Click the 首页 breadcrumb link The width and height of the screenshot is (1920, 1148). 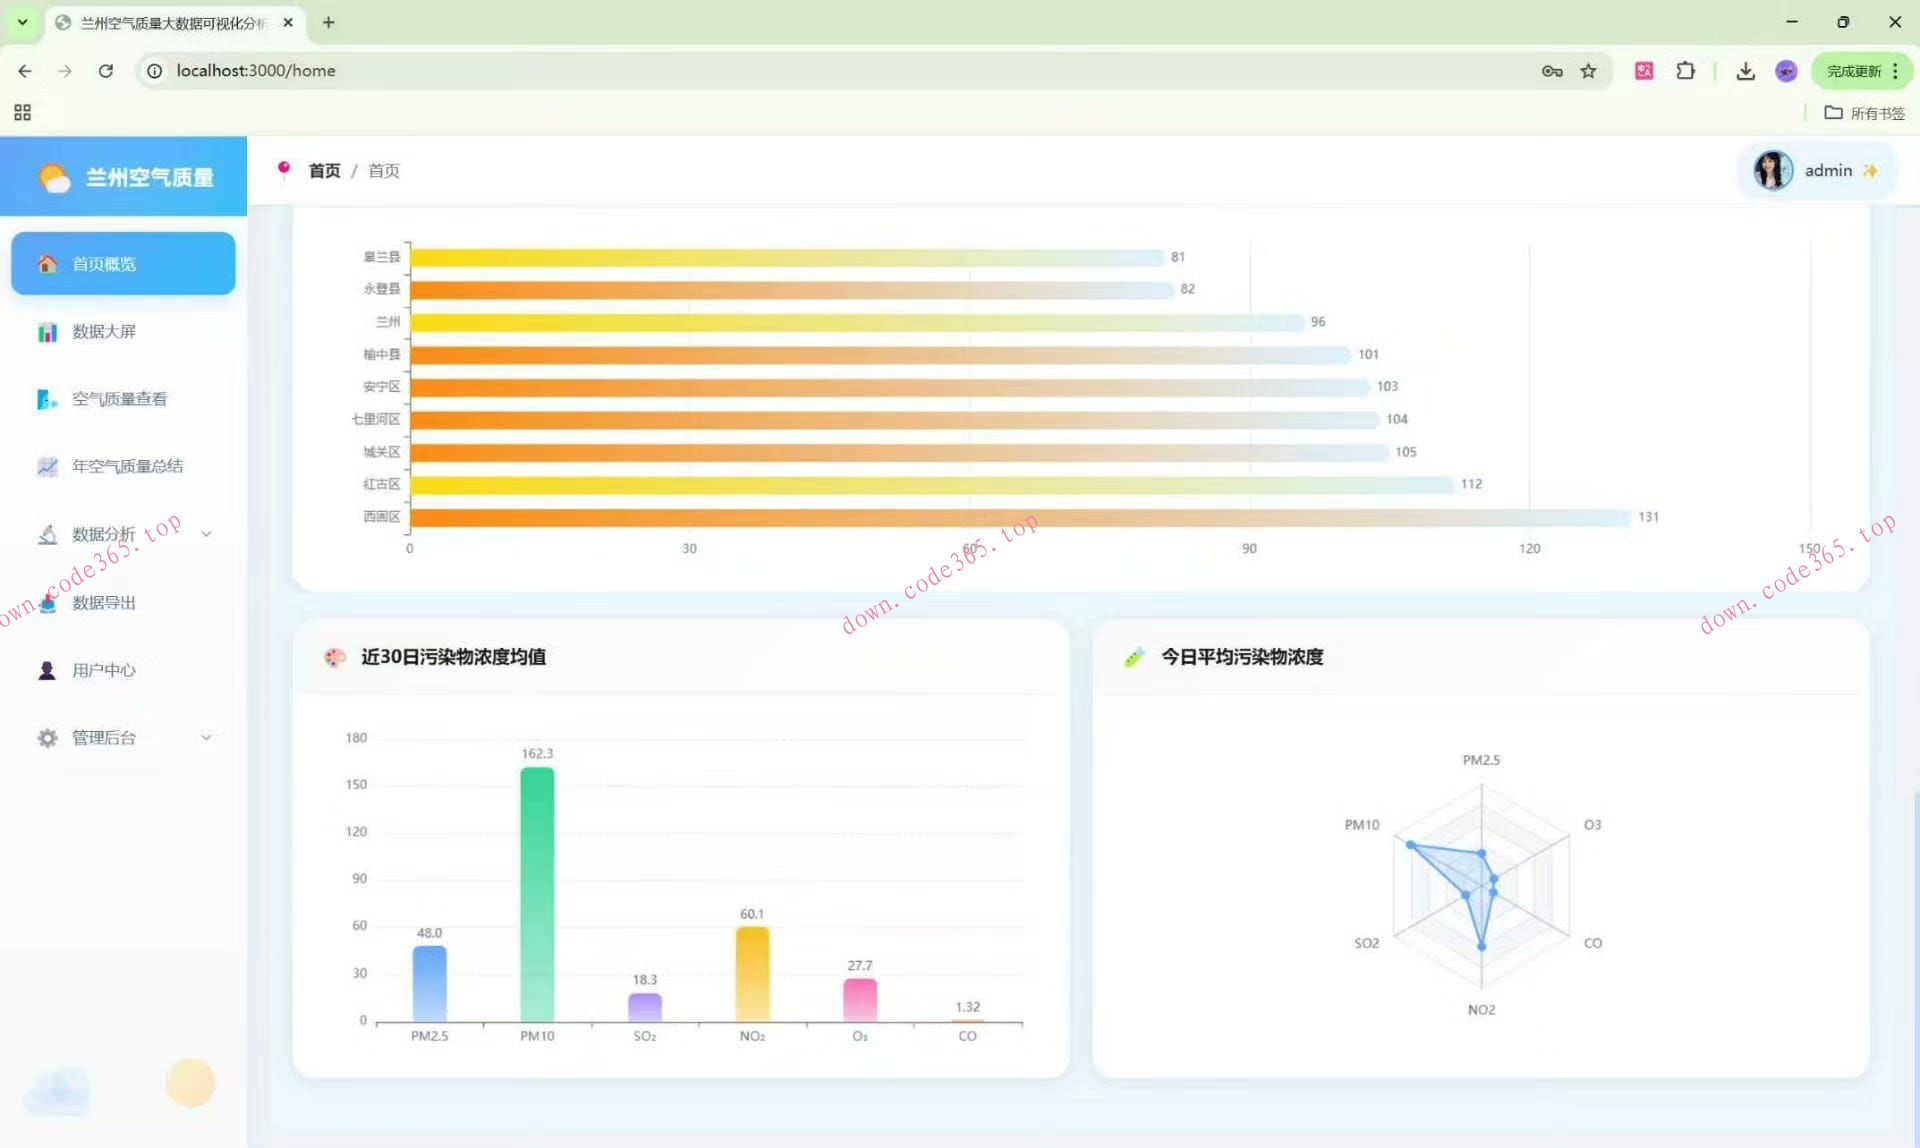(324, 171)
